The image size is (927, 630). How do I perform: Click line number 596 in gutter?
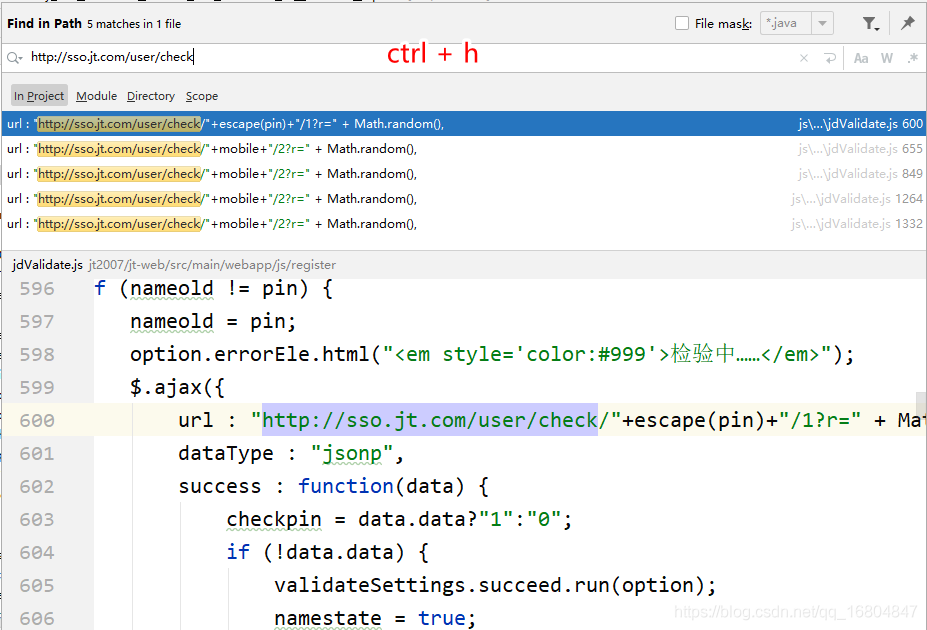tap(37, 288)
